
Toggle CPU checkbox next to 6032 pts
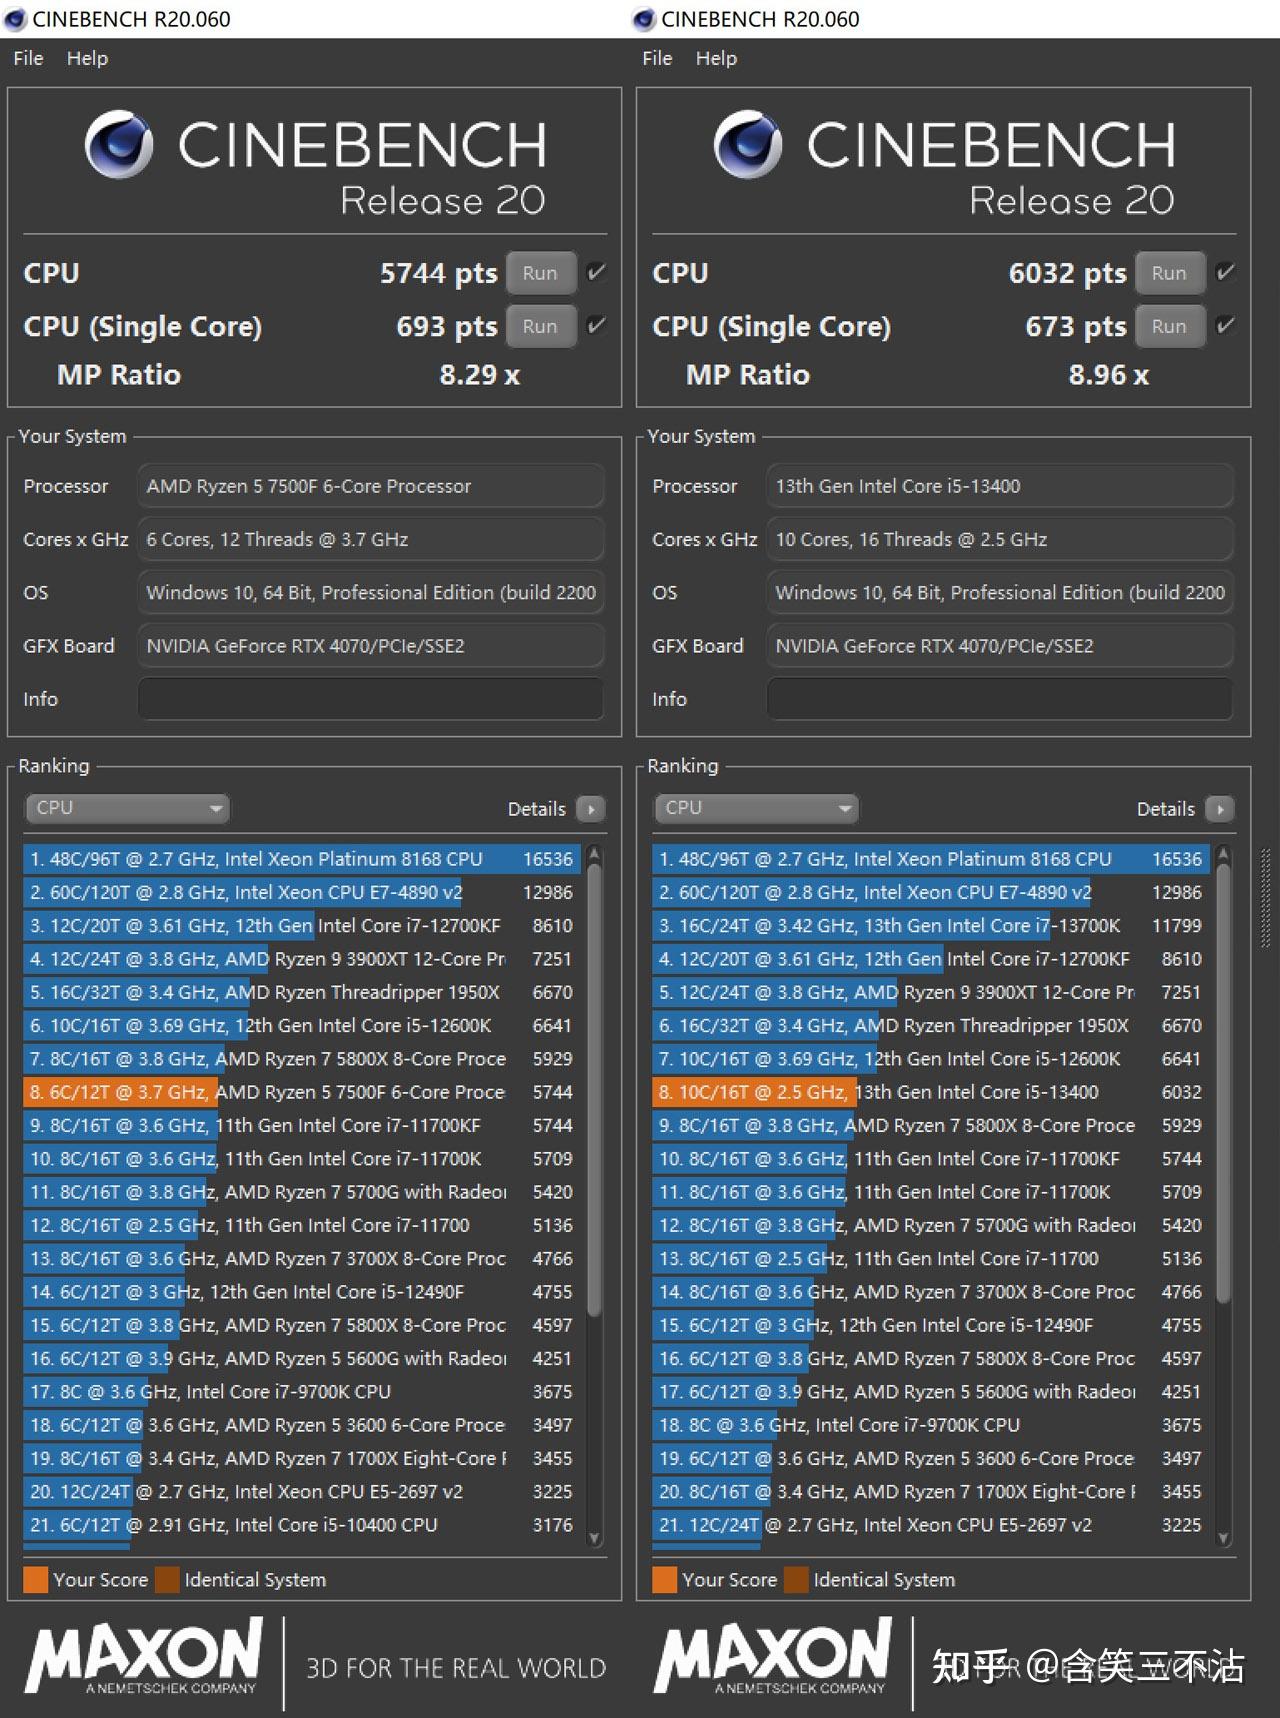[1225, 272]
